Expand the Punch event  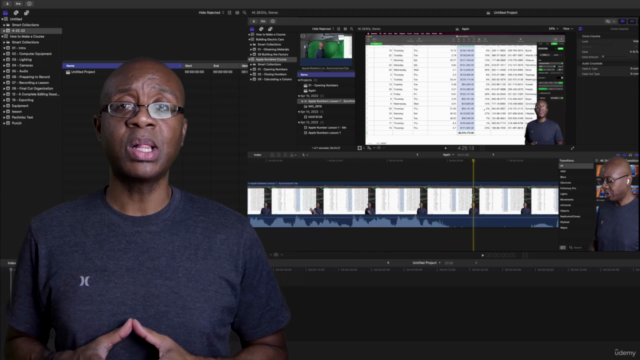(4, 123)
